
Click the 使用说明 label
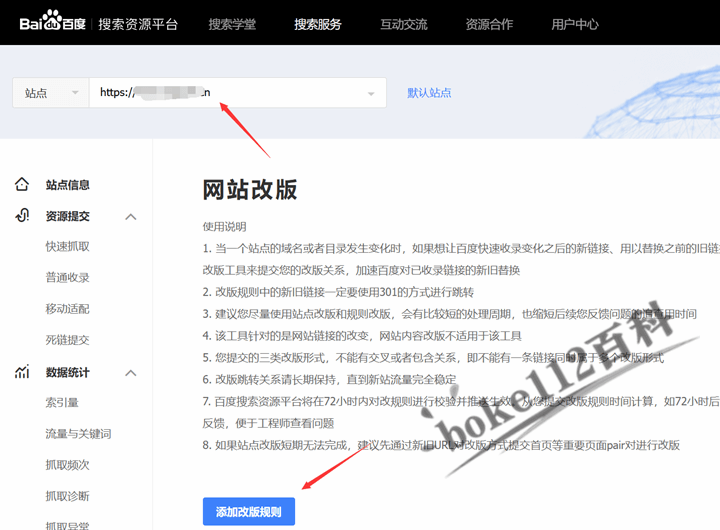[225, 227]
